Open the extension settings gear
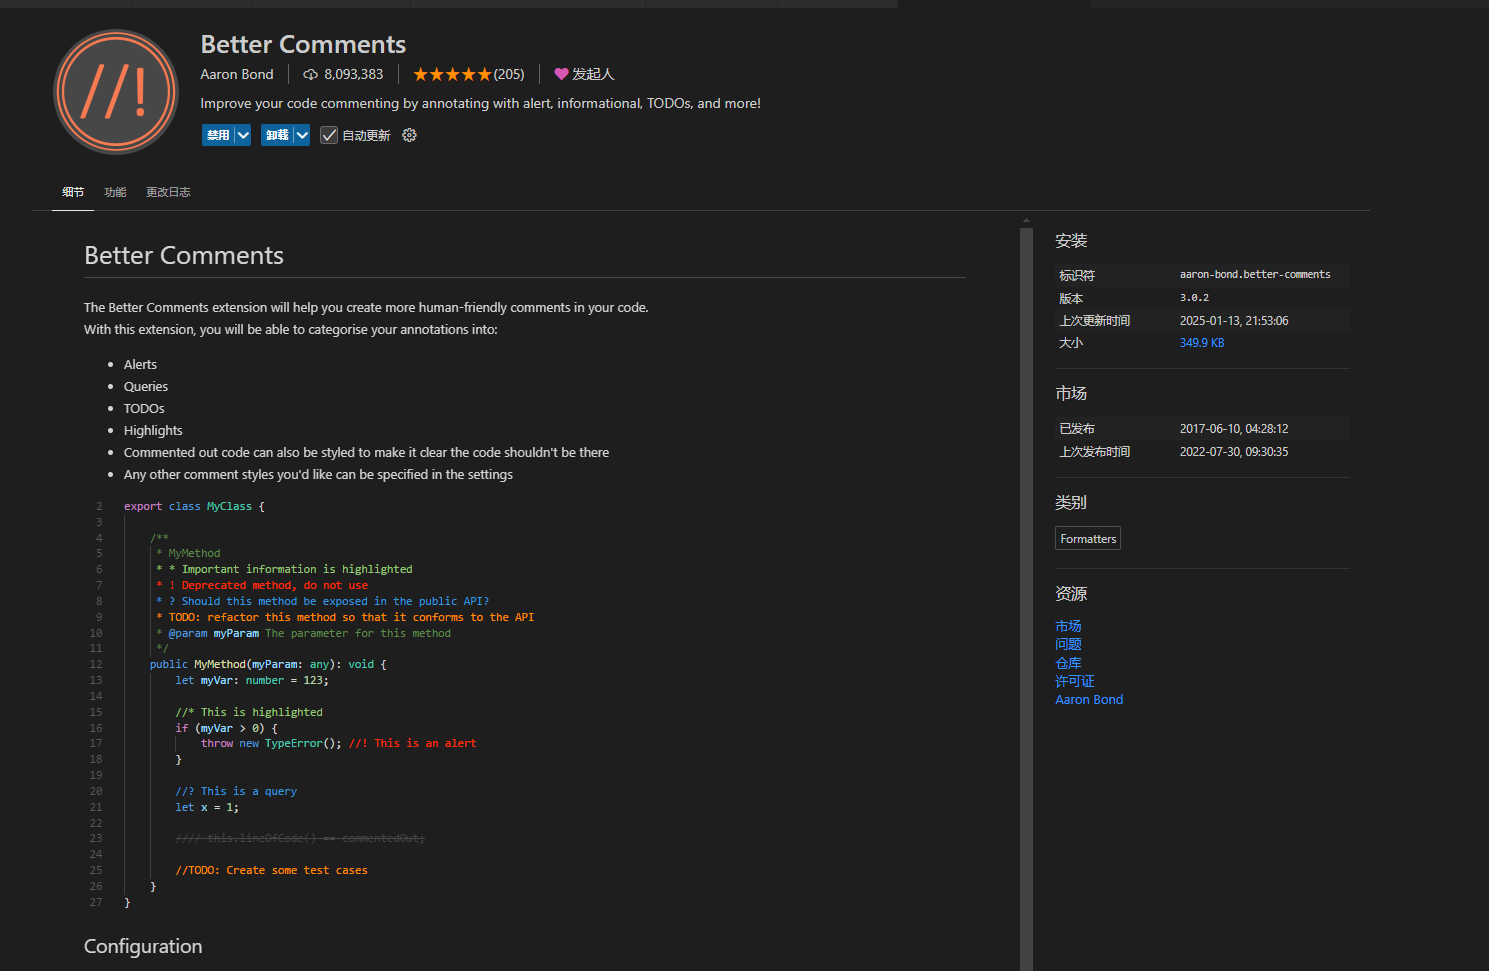1489x971 pixels. (409, 135)
